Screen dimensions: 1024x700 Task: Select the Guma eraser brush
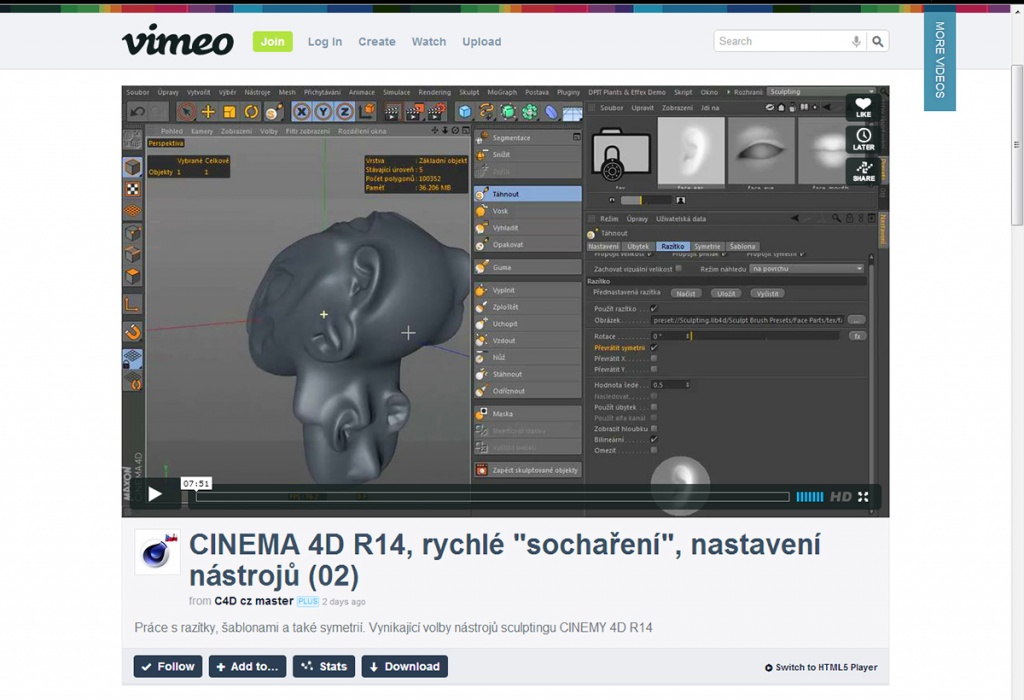(x=528, y=267)
